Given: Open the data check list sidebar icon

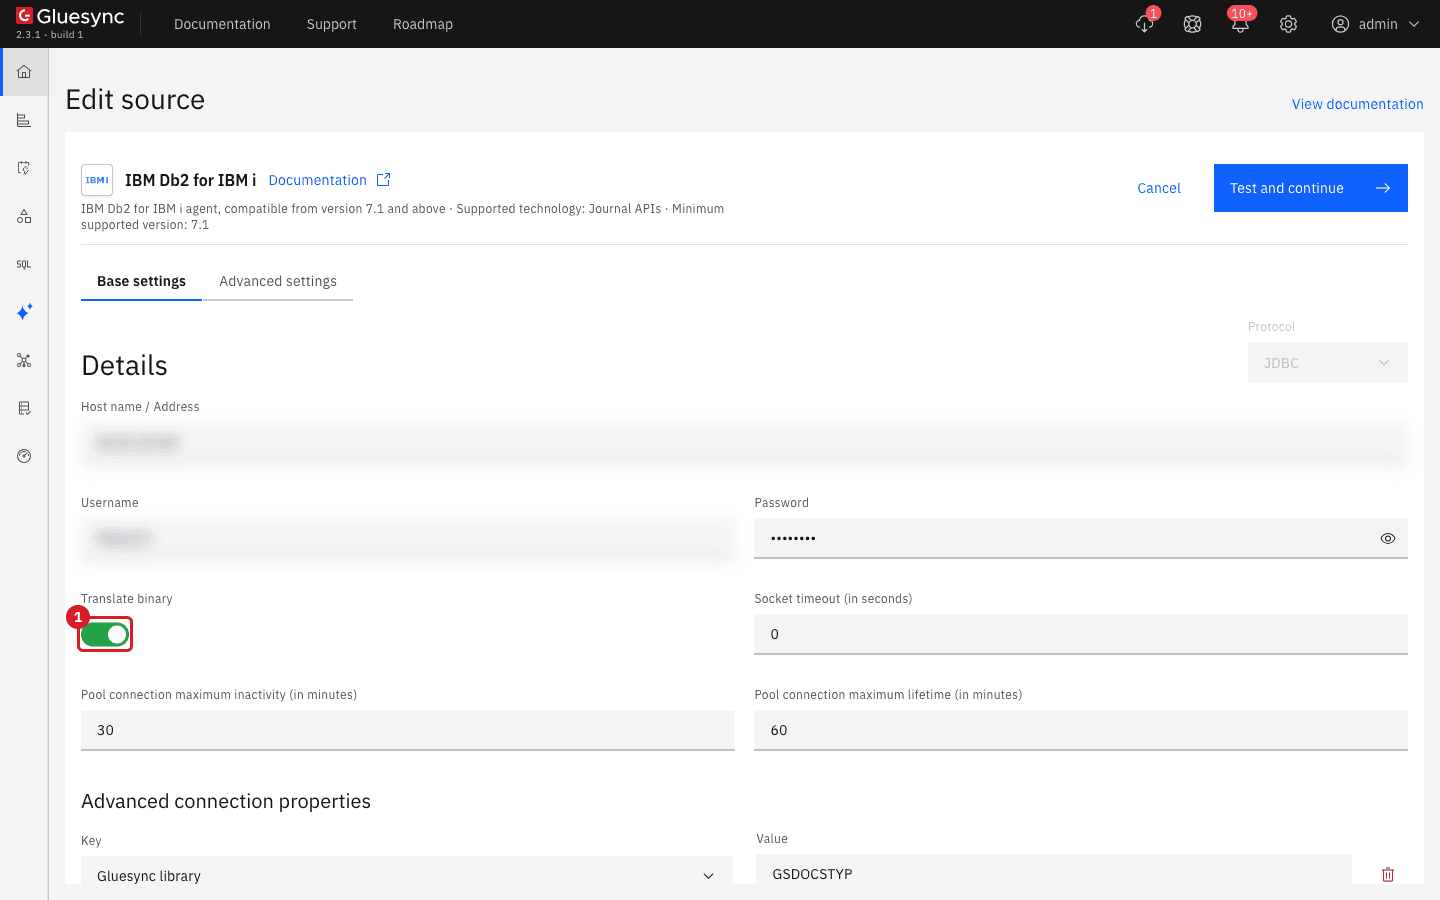Looking at the screenshot, I should (x=24, y=408).
